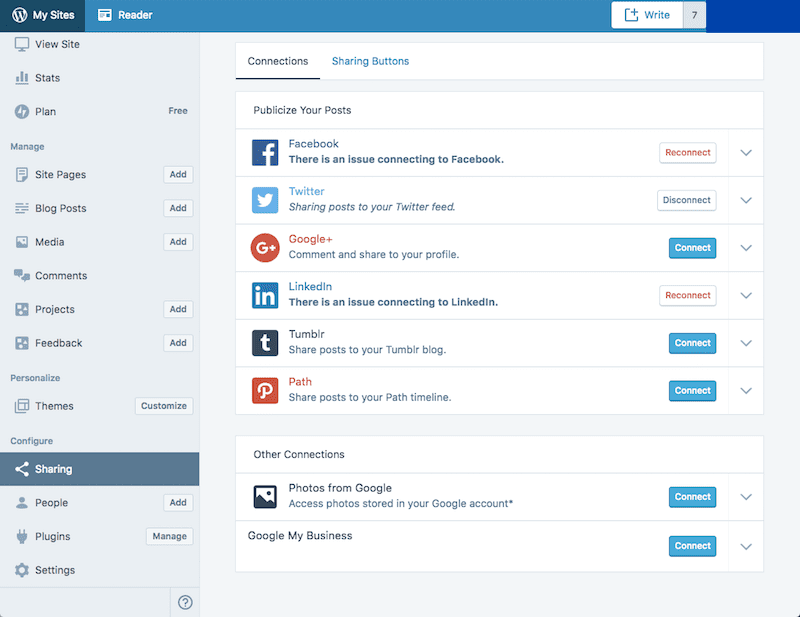
Task: Click the Photos from Google image icon
Action: [x=265, y=497]
